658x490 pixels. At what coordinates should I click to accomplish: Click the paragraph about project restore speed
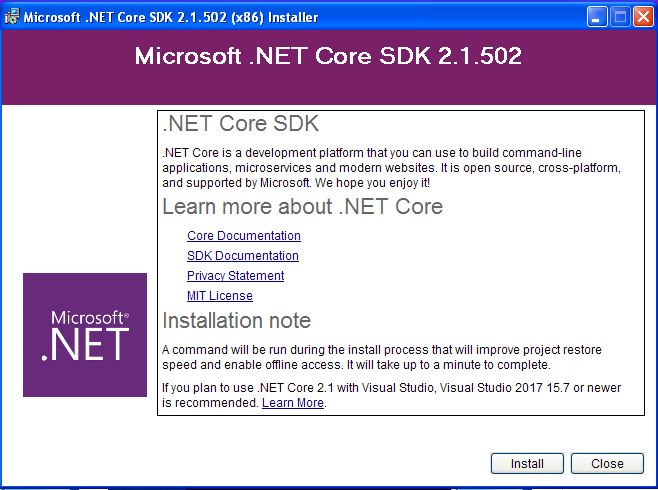384,357
